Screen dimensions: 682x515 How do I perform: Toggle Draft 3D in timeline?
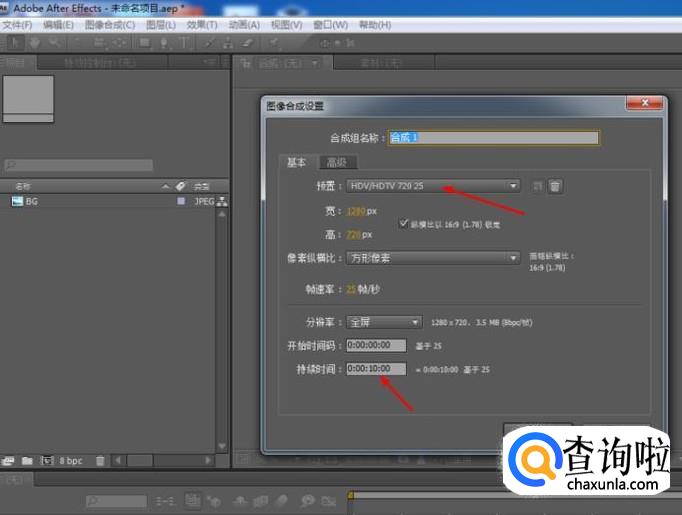214,502
